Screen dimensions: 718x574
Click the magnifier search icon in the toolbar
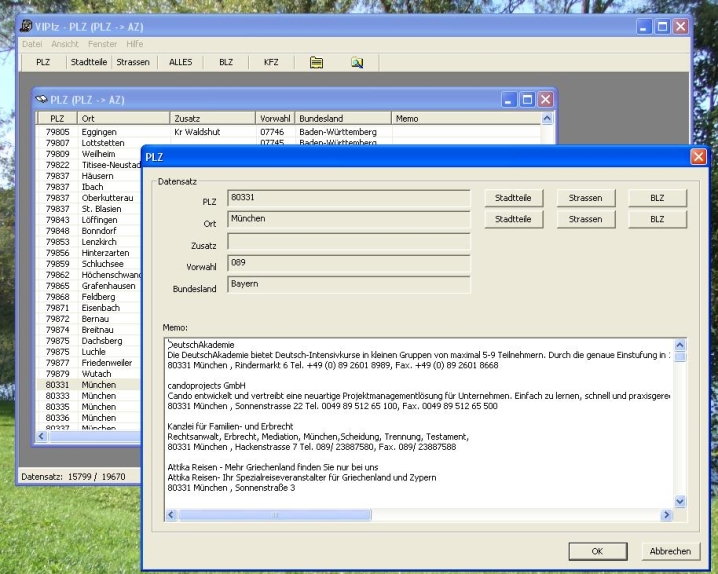tap(357, 62)
